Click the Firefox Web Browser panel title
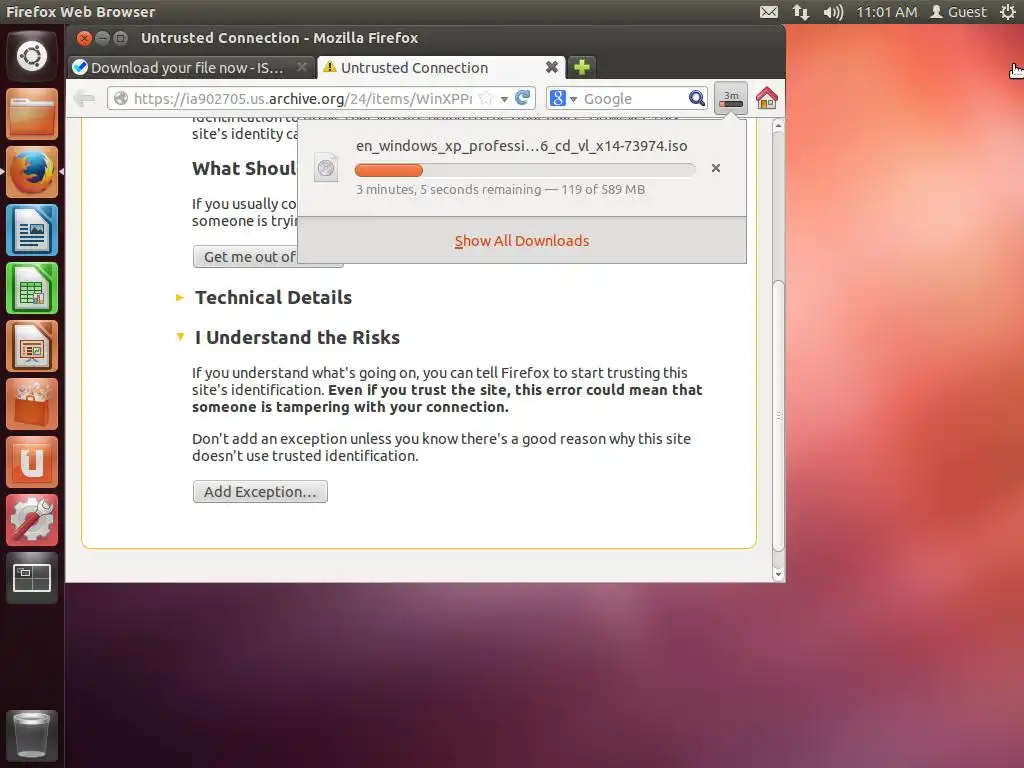This screenshot has width=1024, height=768. point(80,12)
